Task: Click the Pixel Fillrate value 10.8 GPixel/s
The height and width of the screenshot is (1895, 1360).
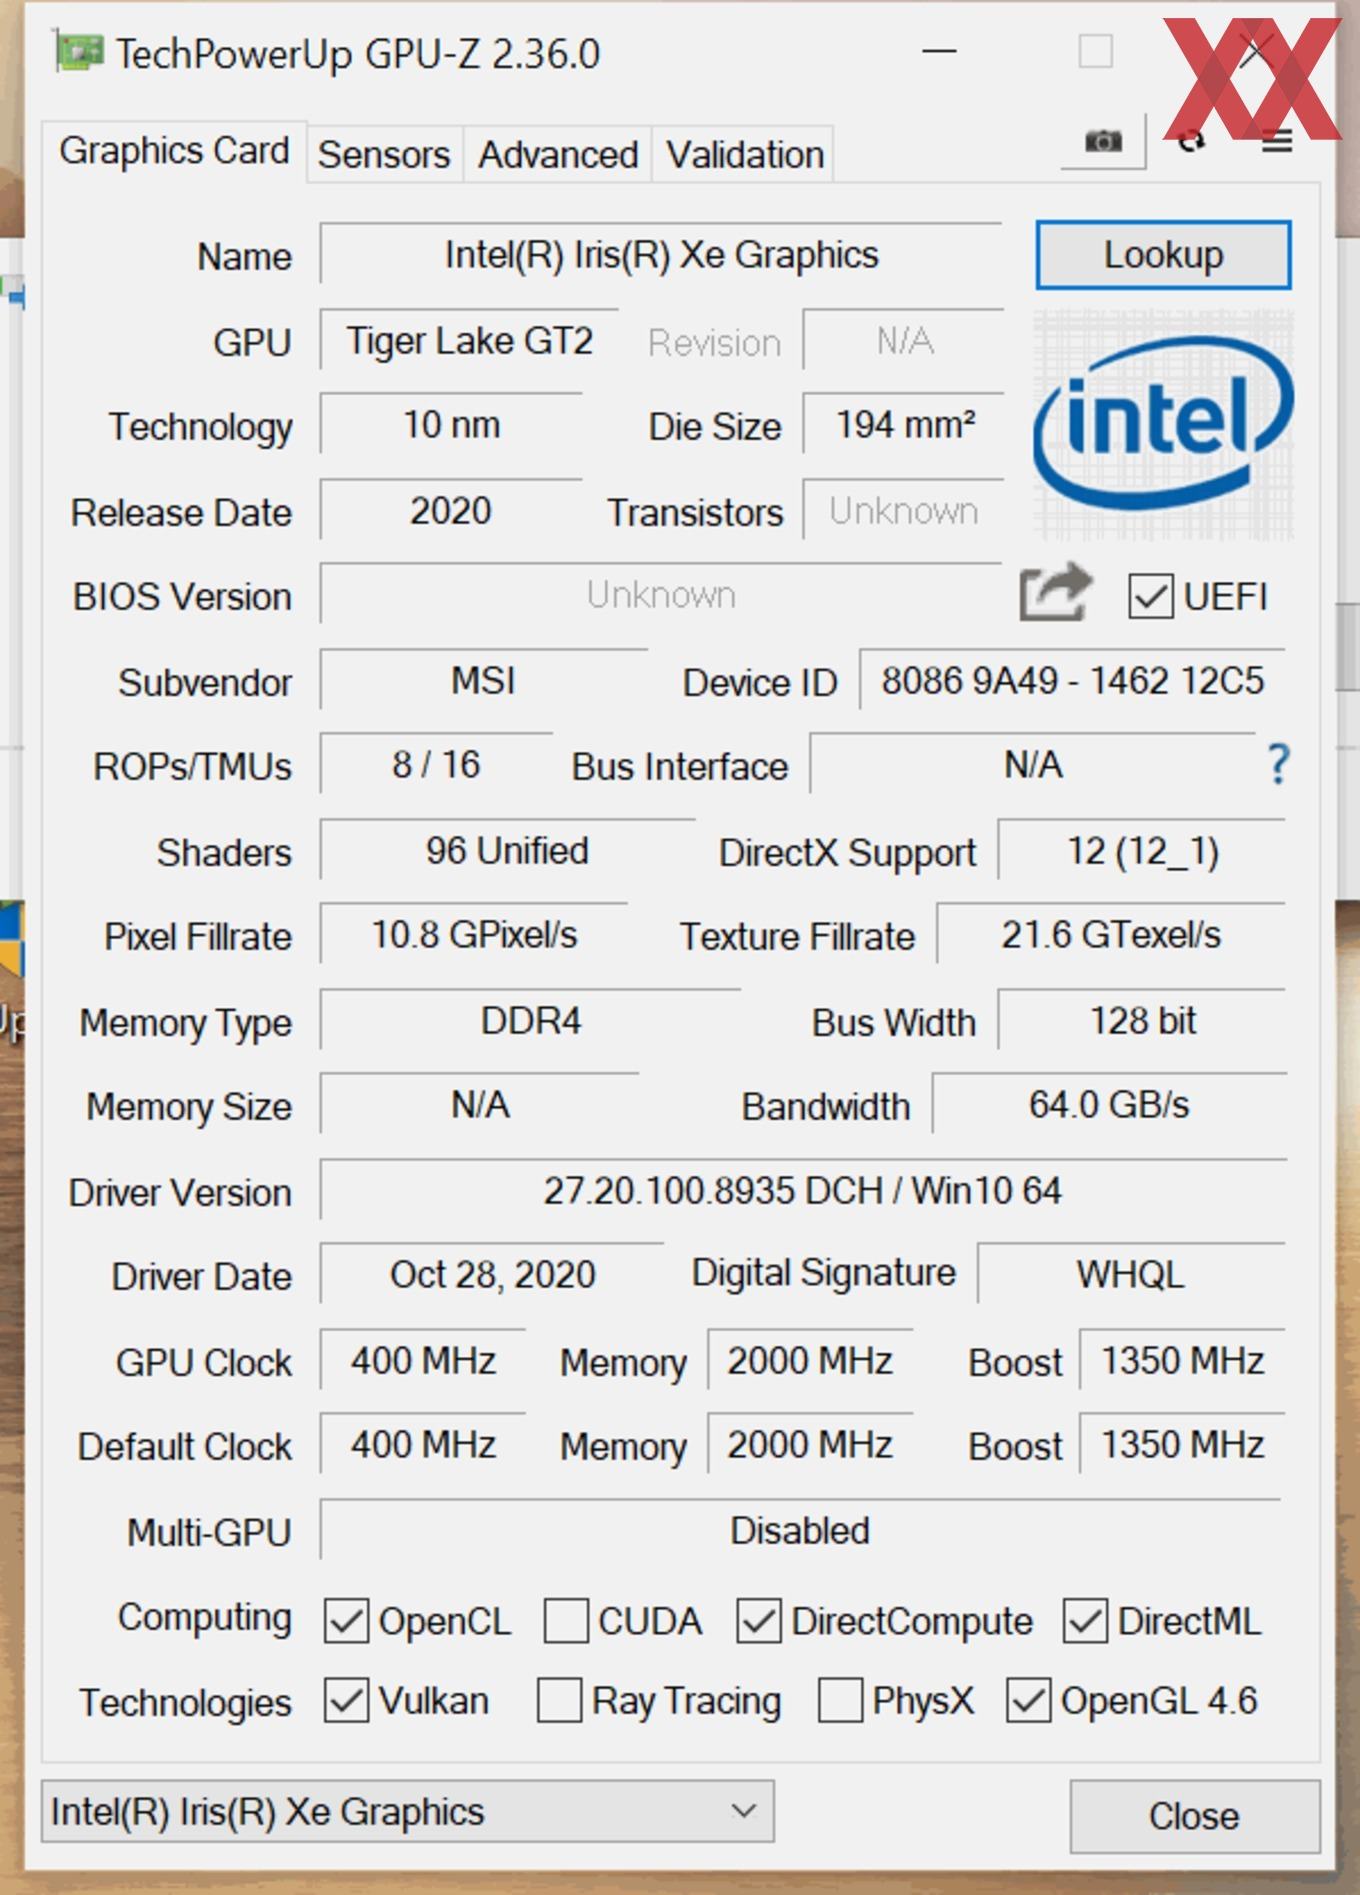Action: (x=474, y=934)
